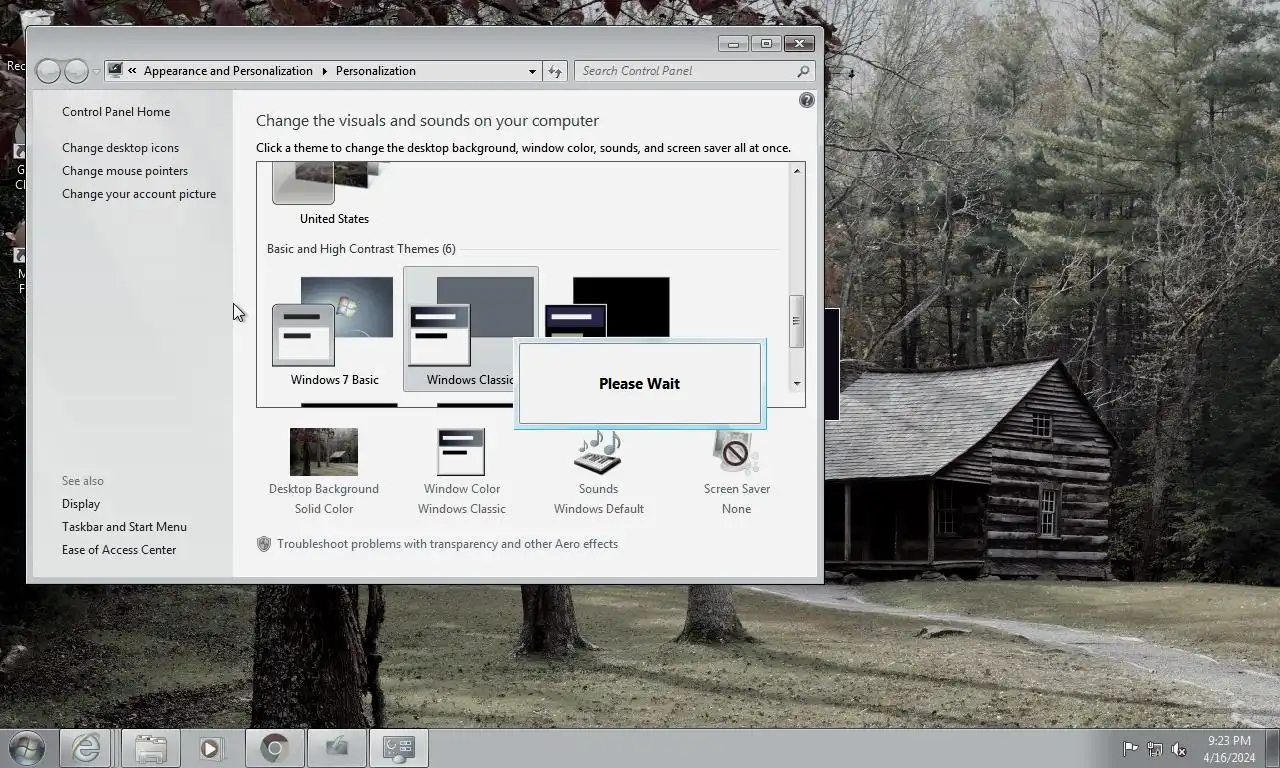Open the Help question mark icon

807,100
